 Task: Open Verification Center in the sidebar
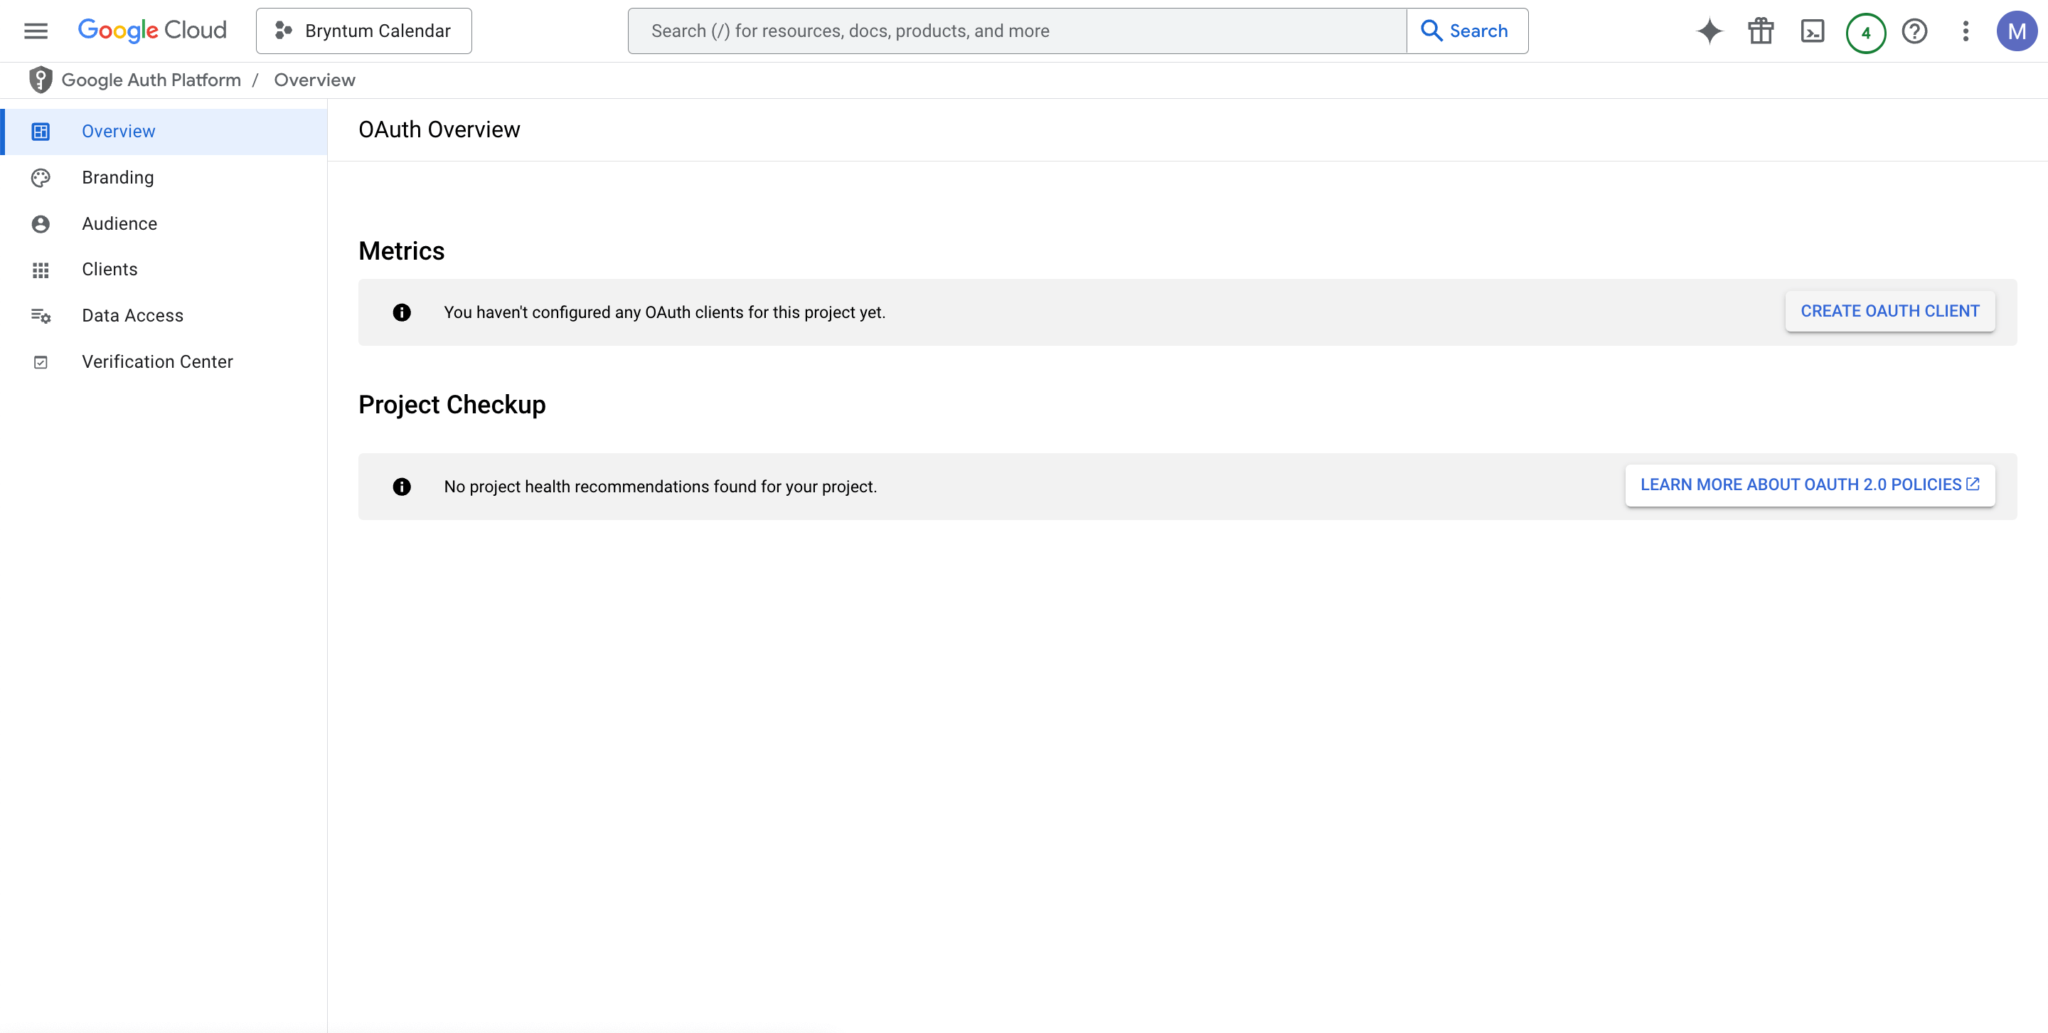[x=164, y=361]
